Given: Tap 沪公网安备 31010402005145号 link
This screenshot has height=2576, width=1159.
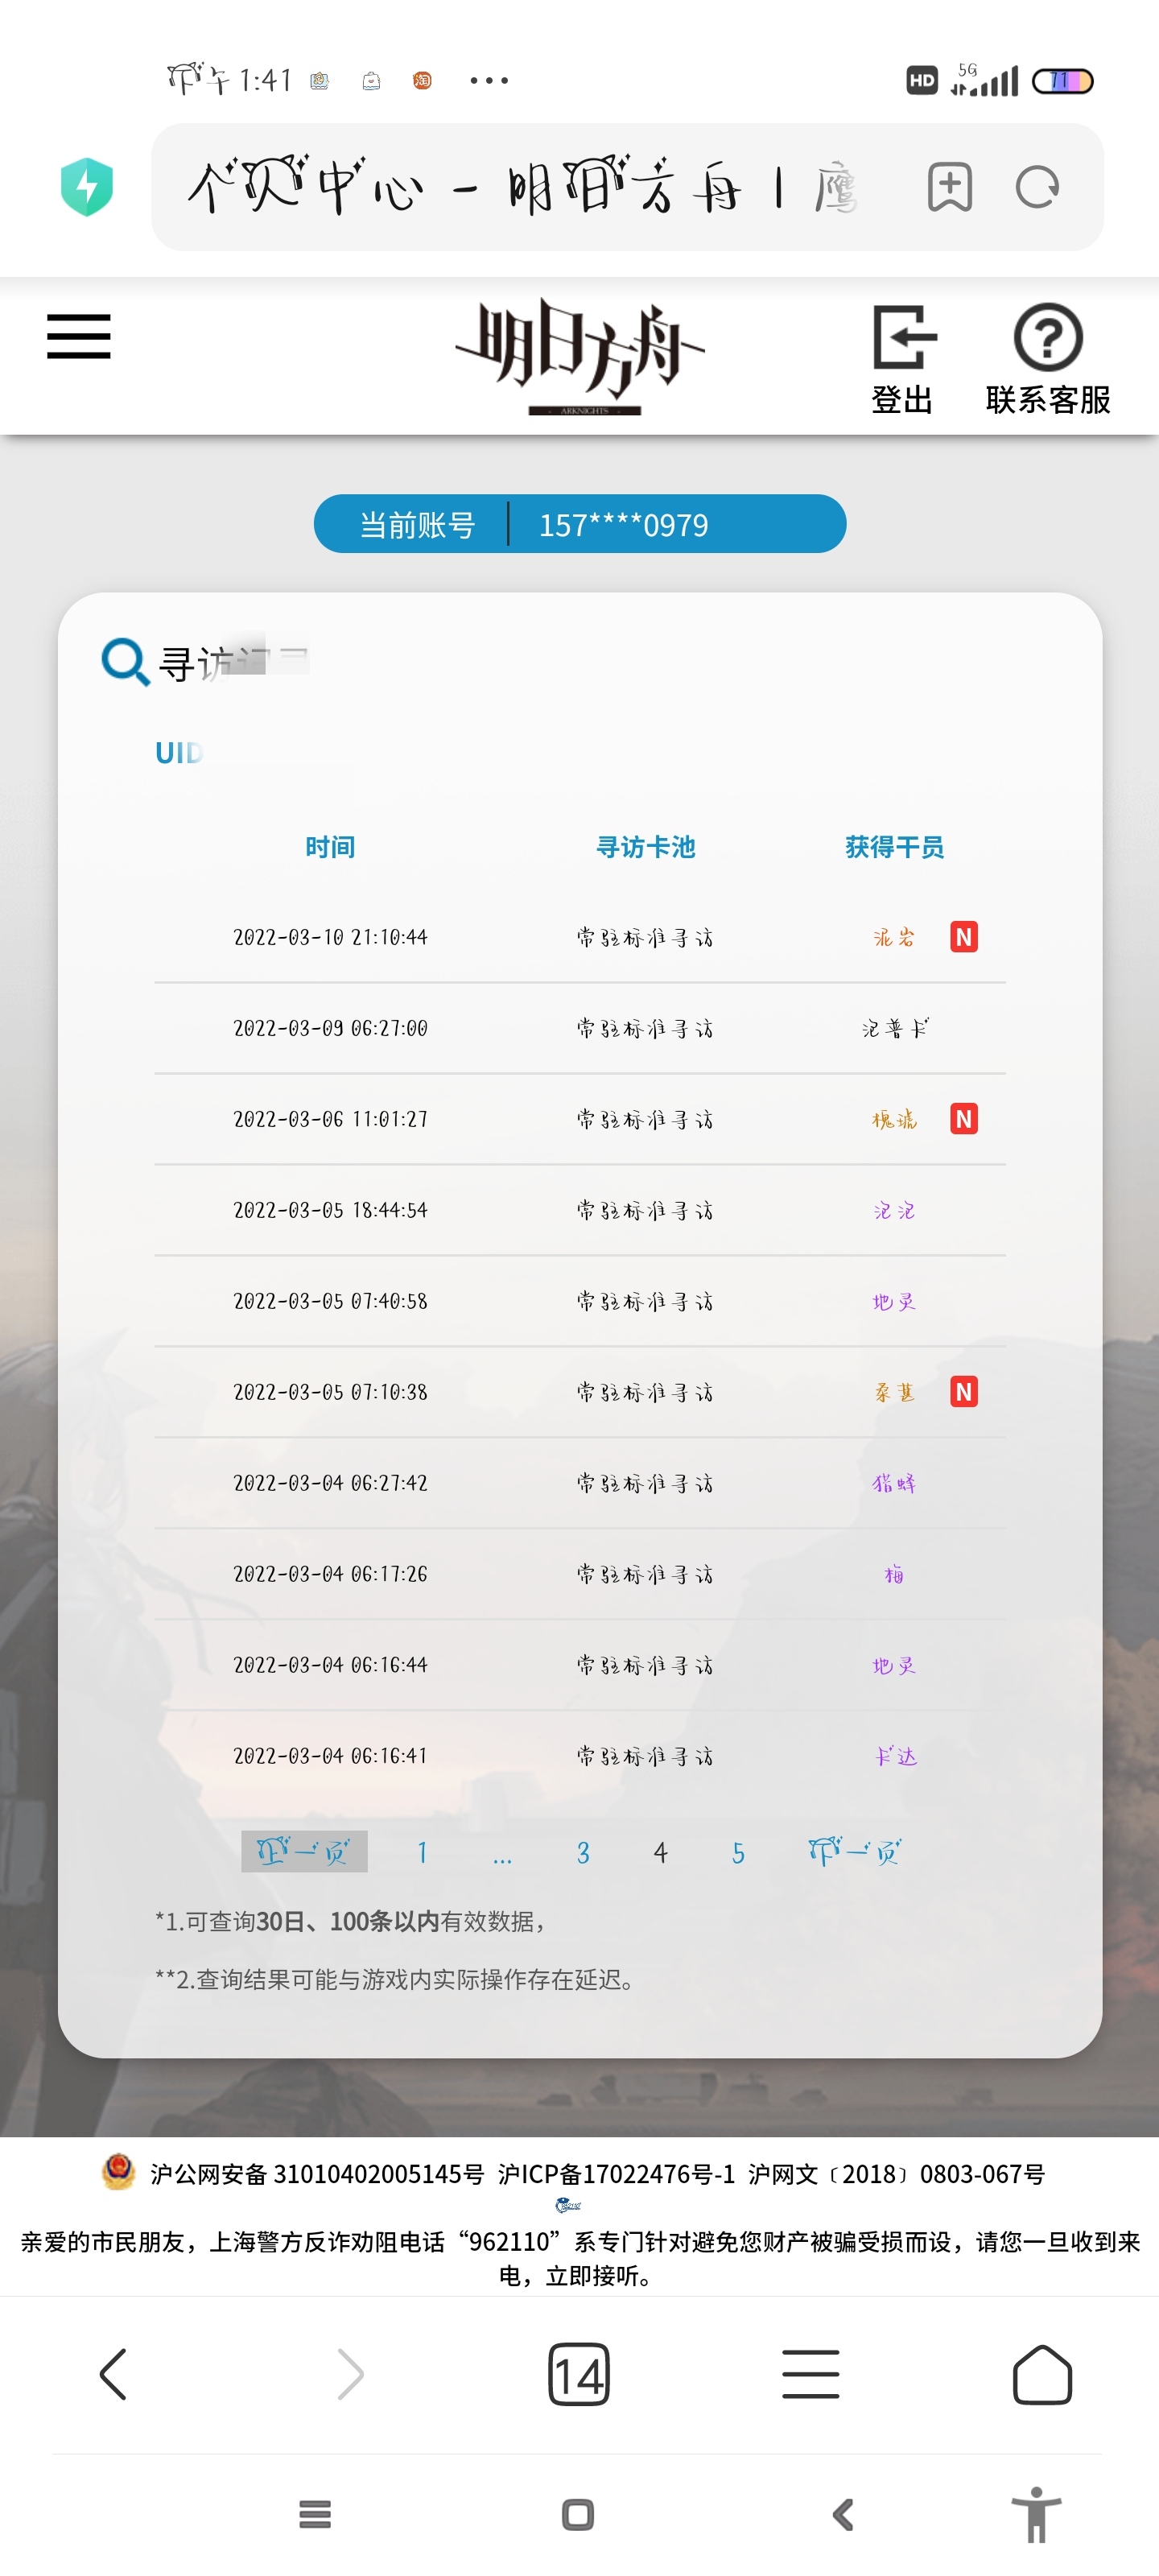Looking at the screenshot, I should tap(317, 2174).
